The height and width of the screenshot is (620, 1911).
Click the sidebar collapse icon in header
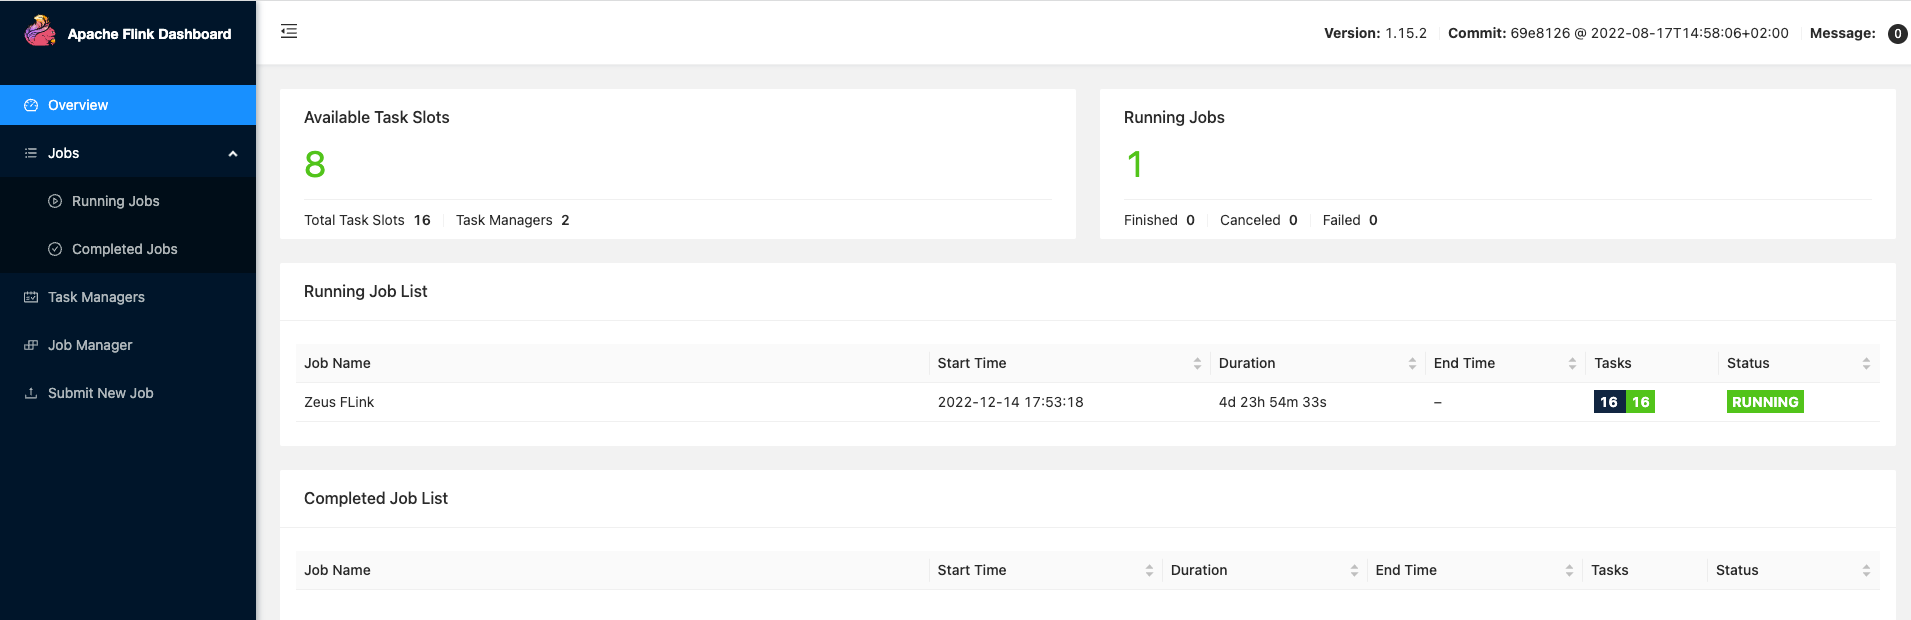[289, 32]
